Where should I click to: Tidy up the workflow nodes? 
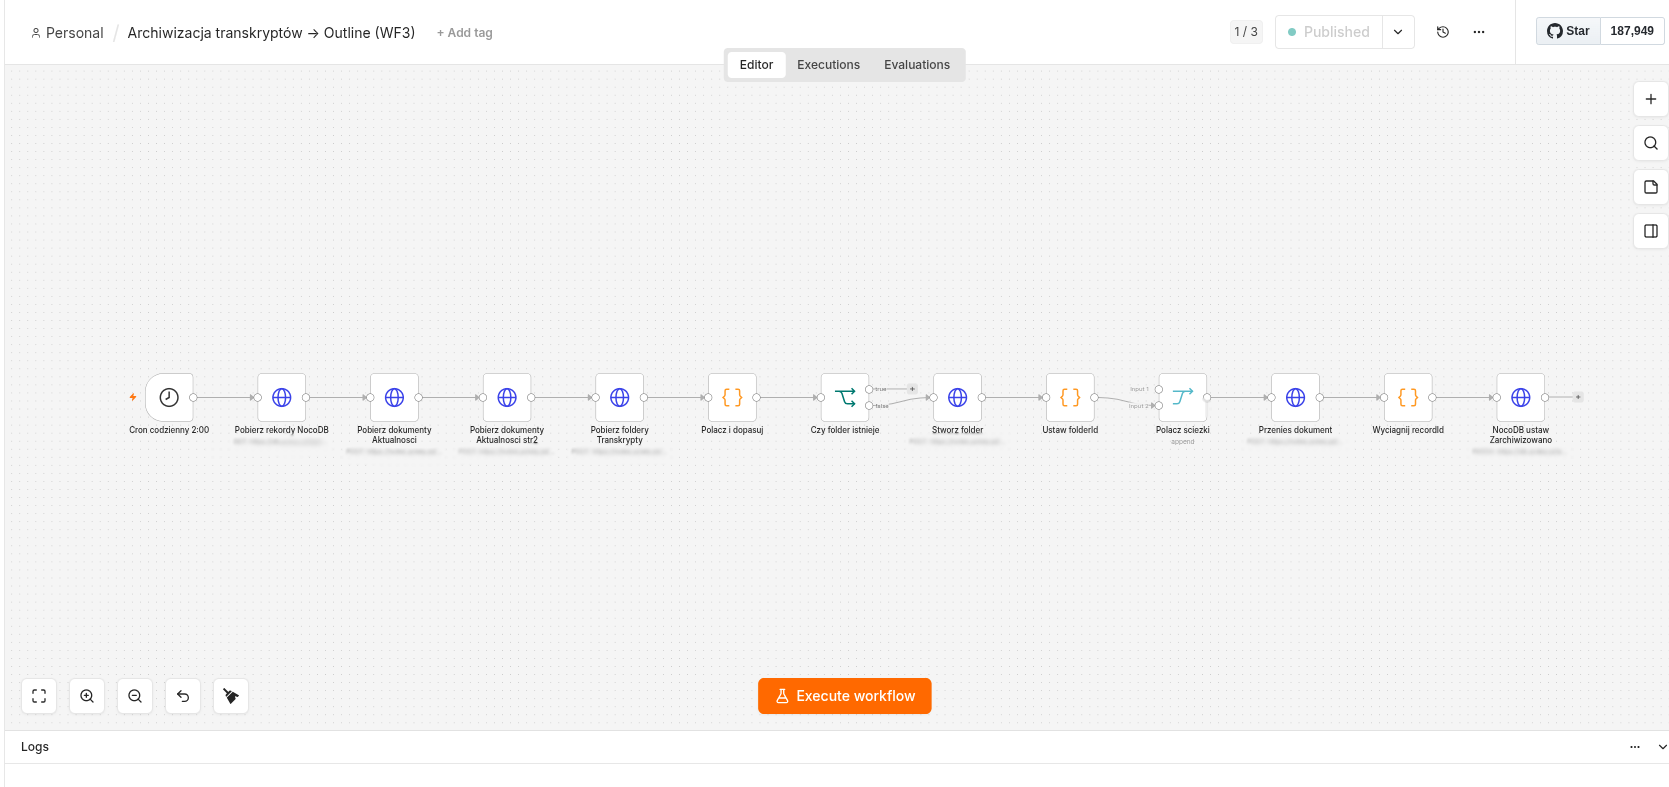[231, 696]
